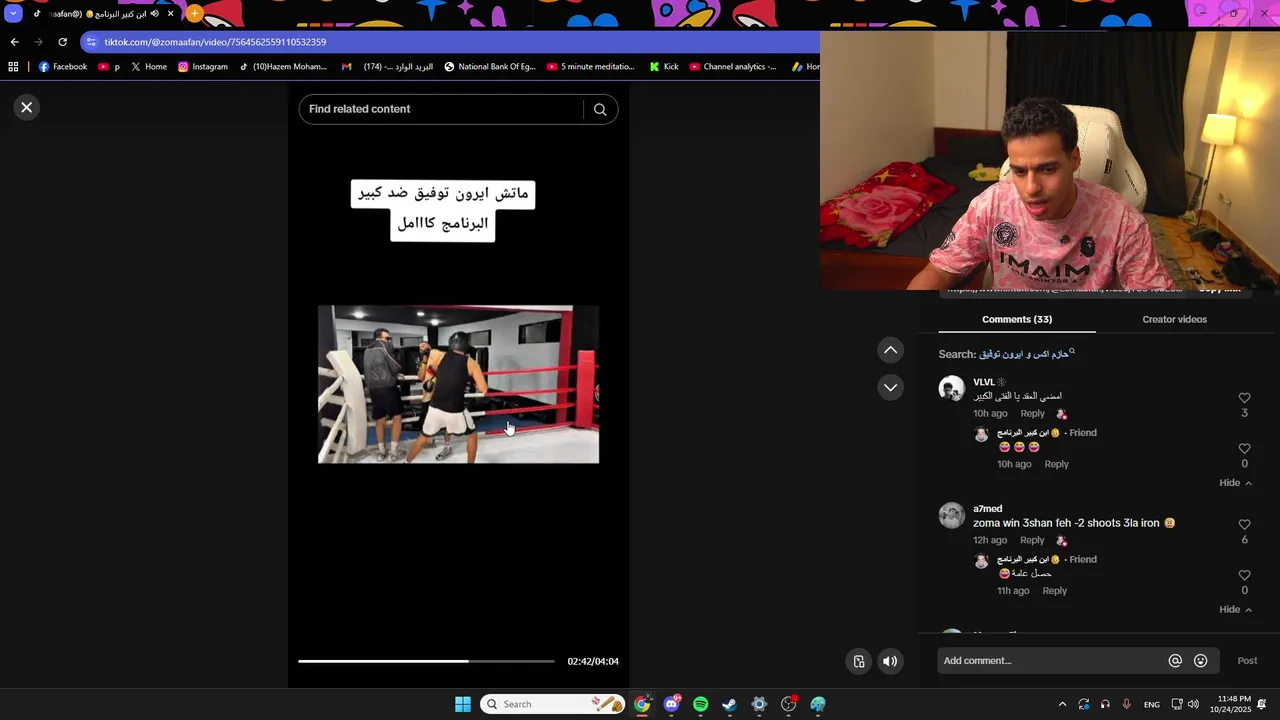The height and width of the screenshot is (720, 1280).
Task: Open the Apps grid in bookmarks bar
Action: point(13,67)
